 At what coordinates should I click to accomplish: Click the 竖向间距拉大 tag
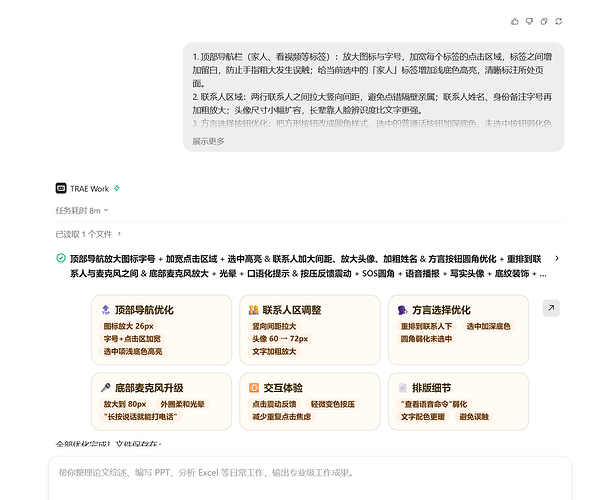[x=274, y=326]
